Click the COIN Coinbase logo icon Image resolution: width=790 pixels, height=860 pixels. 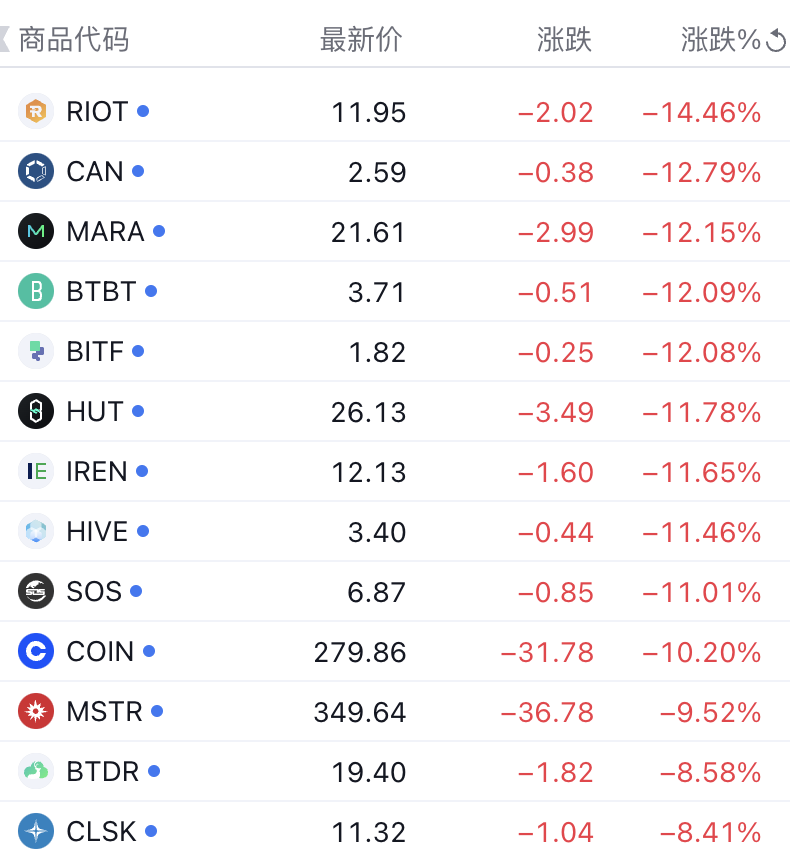pos(36,651)
